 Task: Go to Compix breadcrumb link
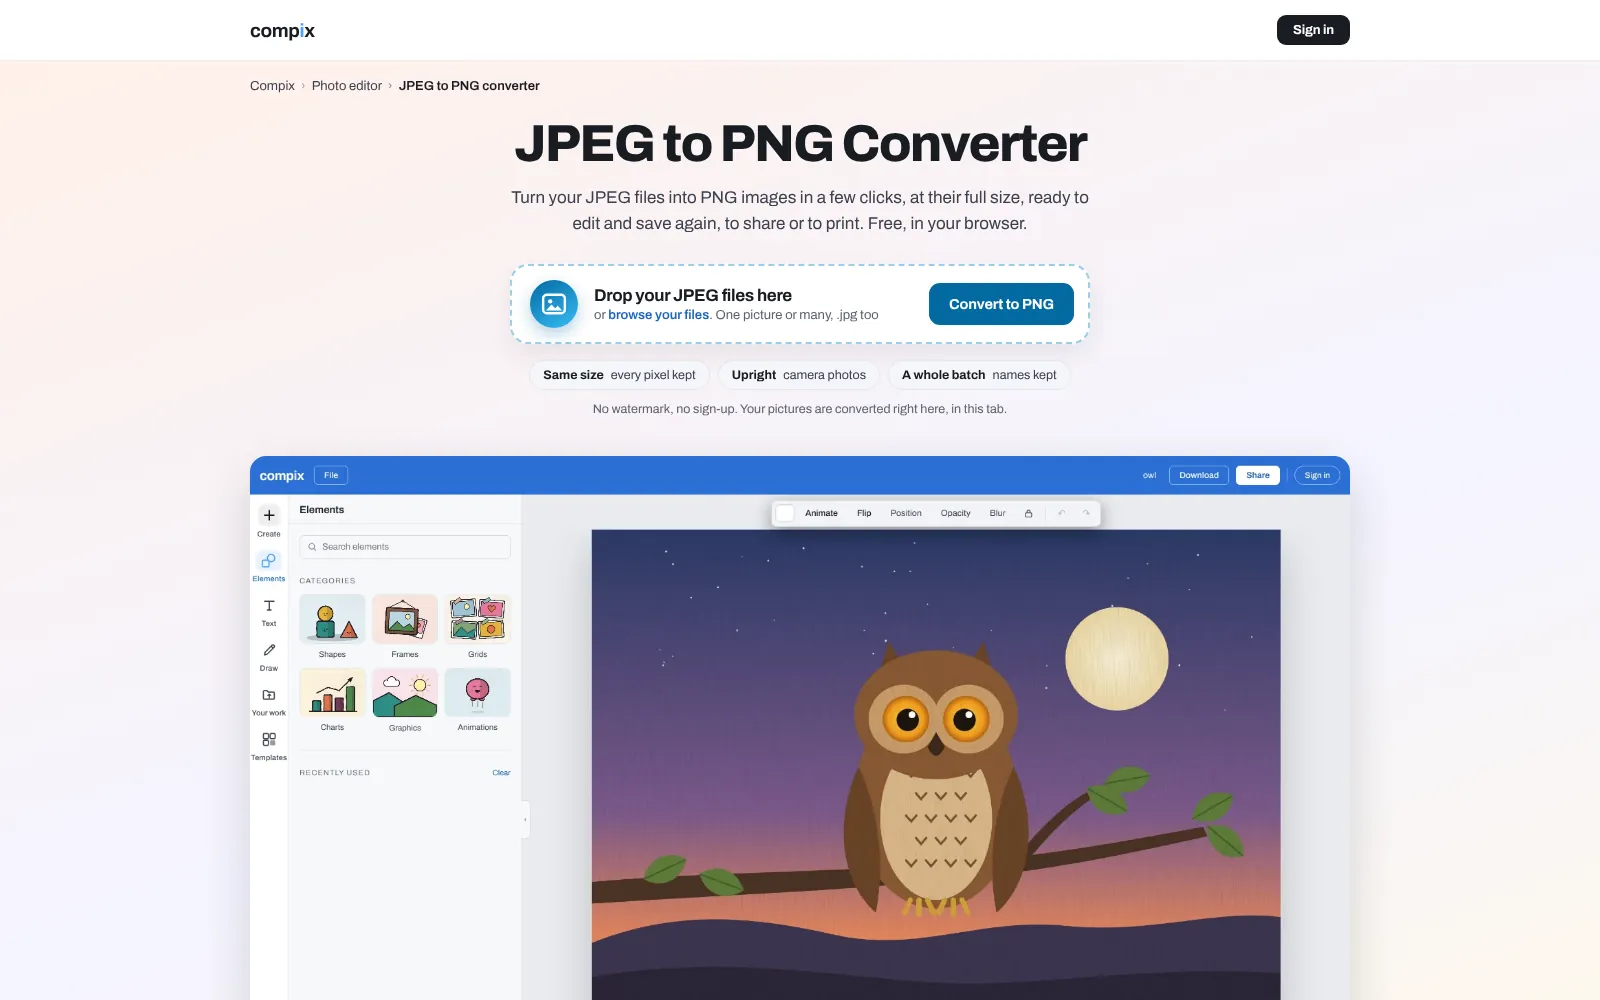click(272, 86)
